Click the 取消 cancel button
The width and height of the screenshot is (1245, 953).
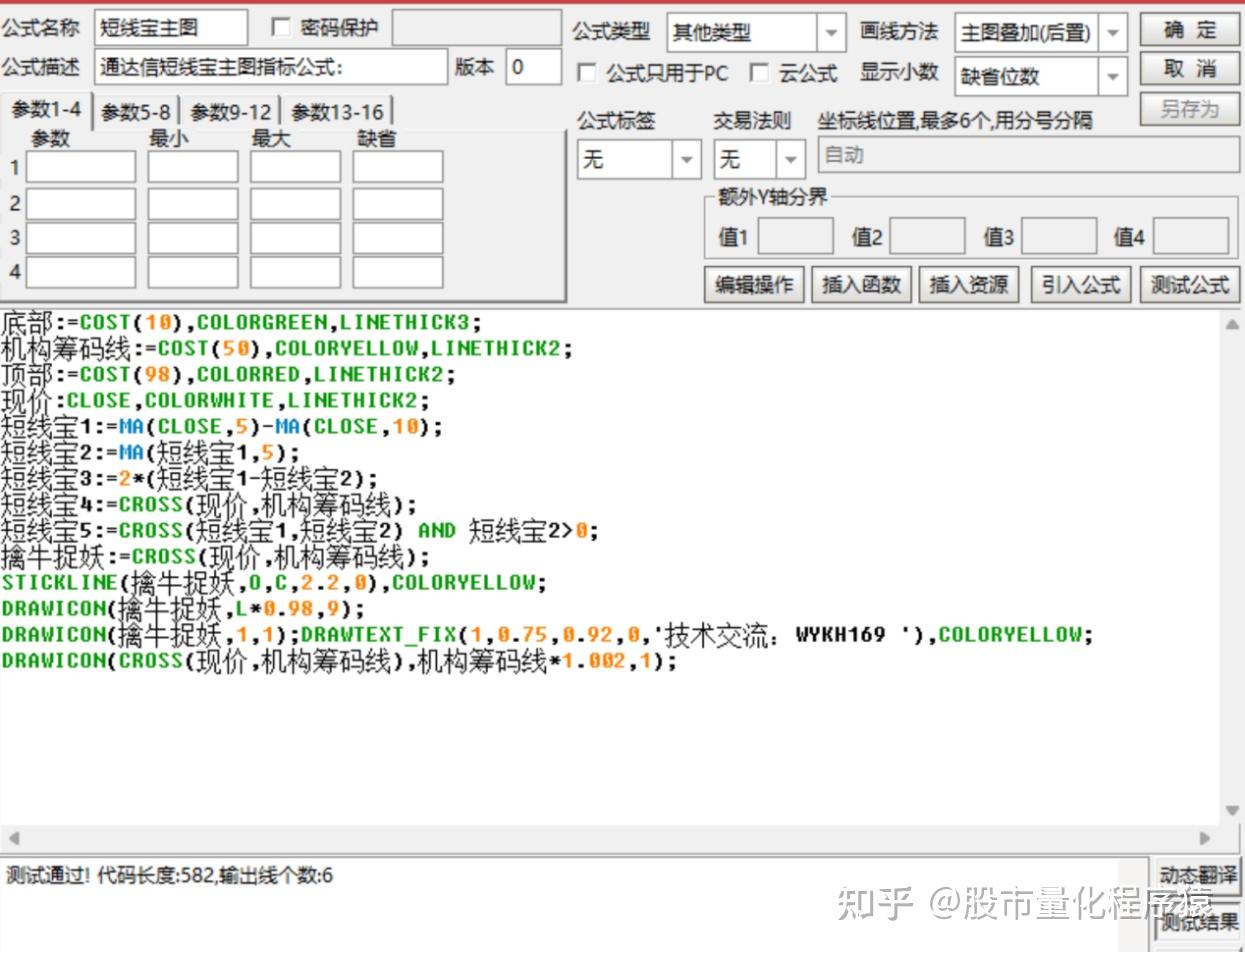(1189, 70)
